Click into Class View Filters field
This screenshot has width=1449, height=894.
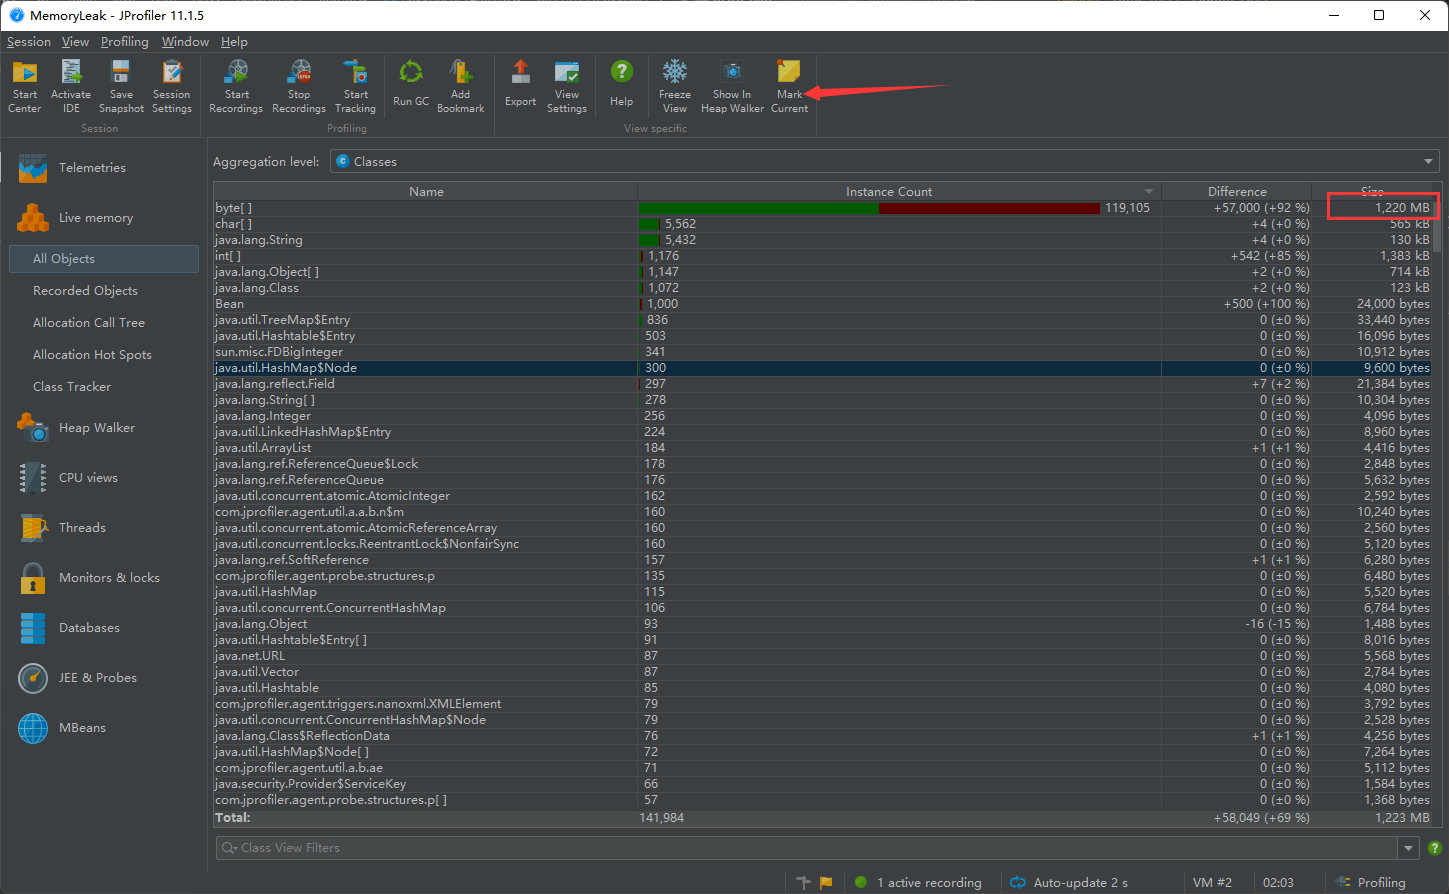click(808, 848)
